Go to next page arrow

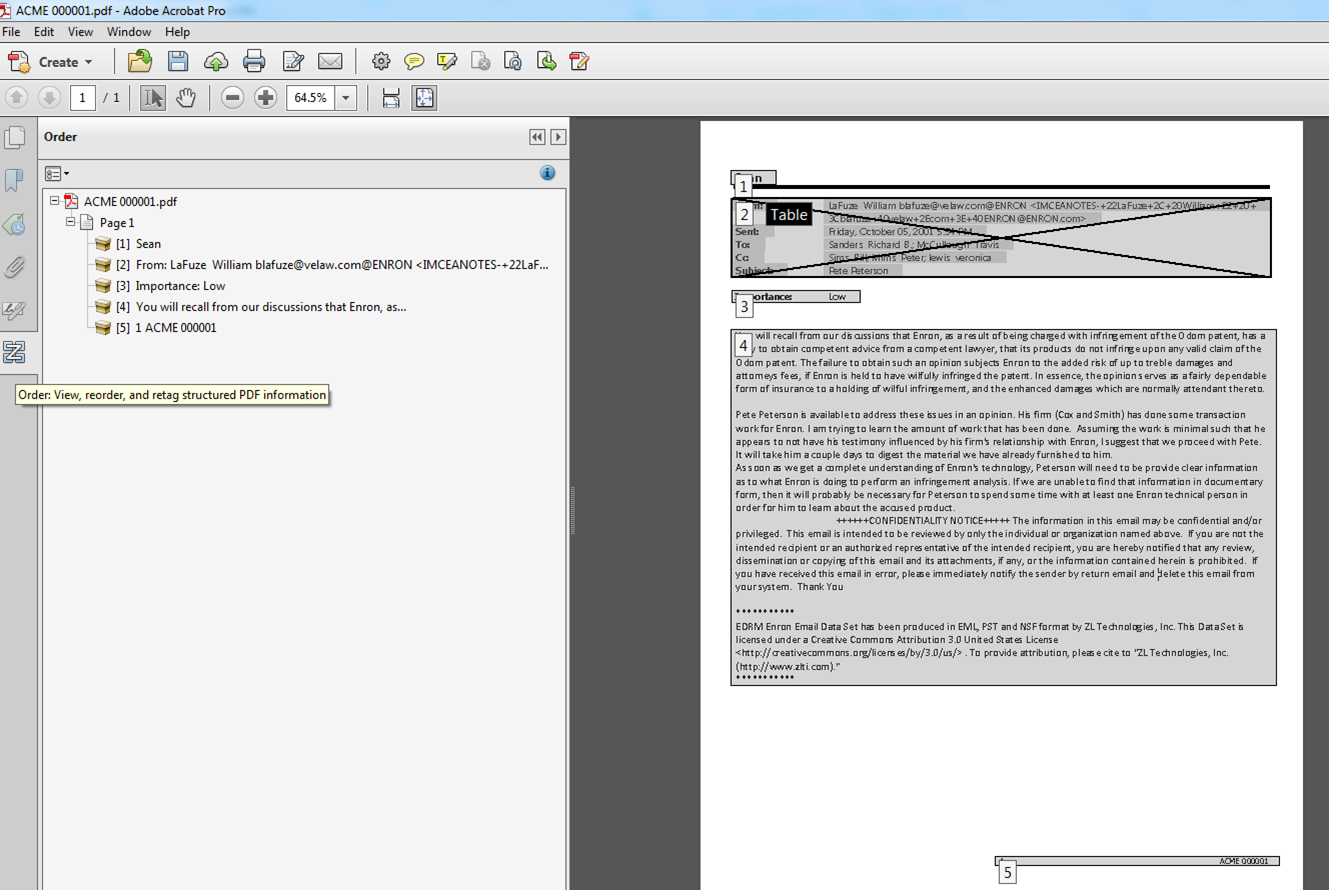pyautogui.click(x=49, y=98)
